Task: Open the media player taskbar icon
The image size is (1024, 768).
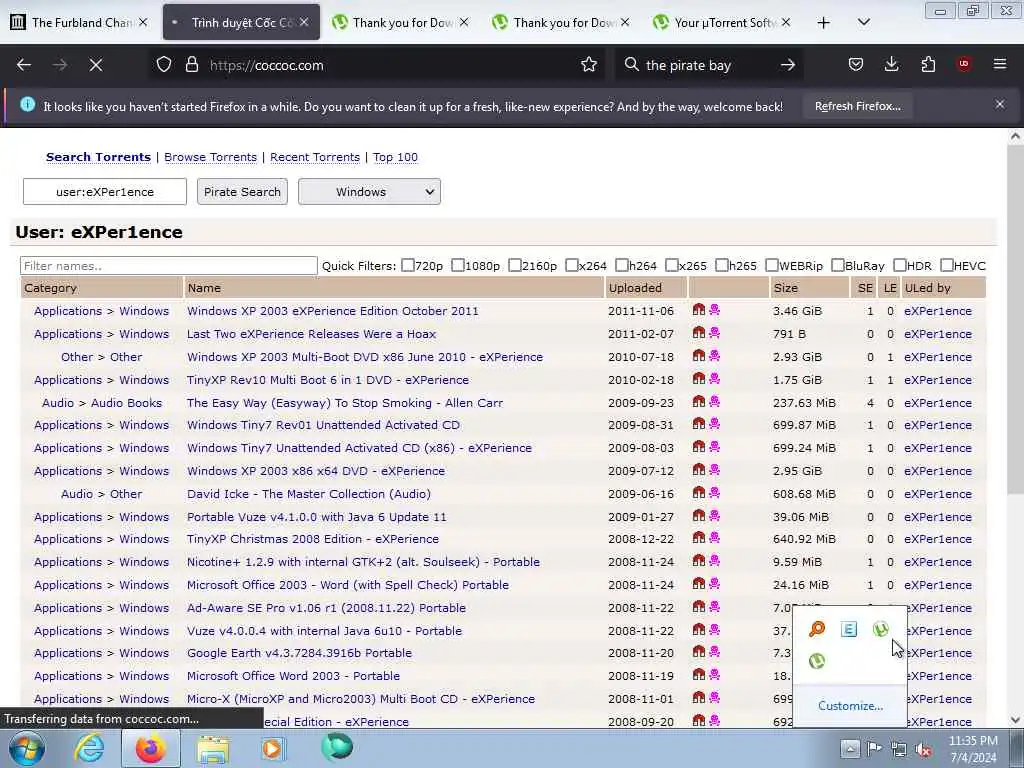Action: pyautogui.click(x=272, y=749)
